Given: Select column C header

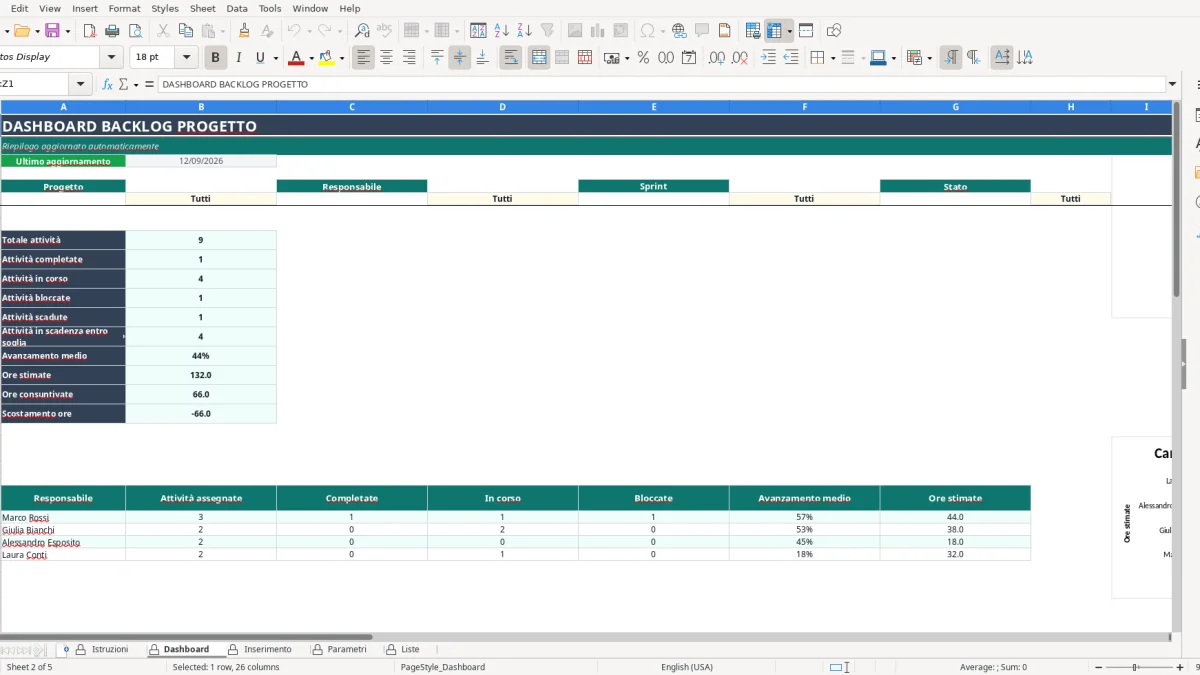Looking at the screenshot, I should tap(352, 106).
